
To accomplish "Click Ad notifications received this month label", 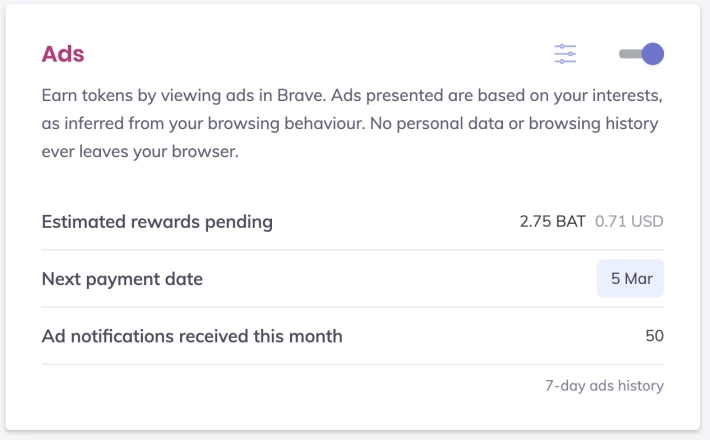I will (x=192, y=336).
